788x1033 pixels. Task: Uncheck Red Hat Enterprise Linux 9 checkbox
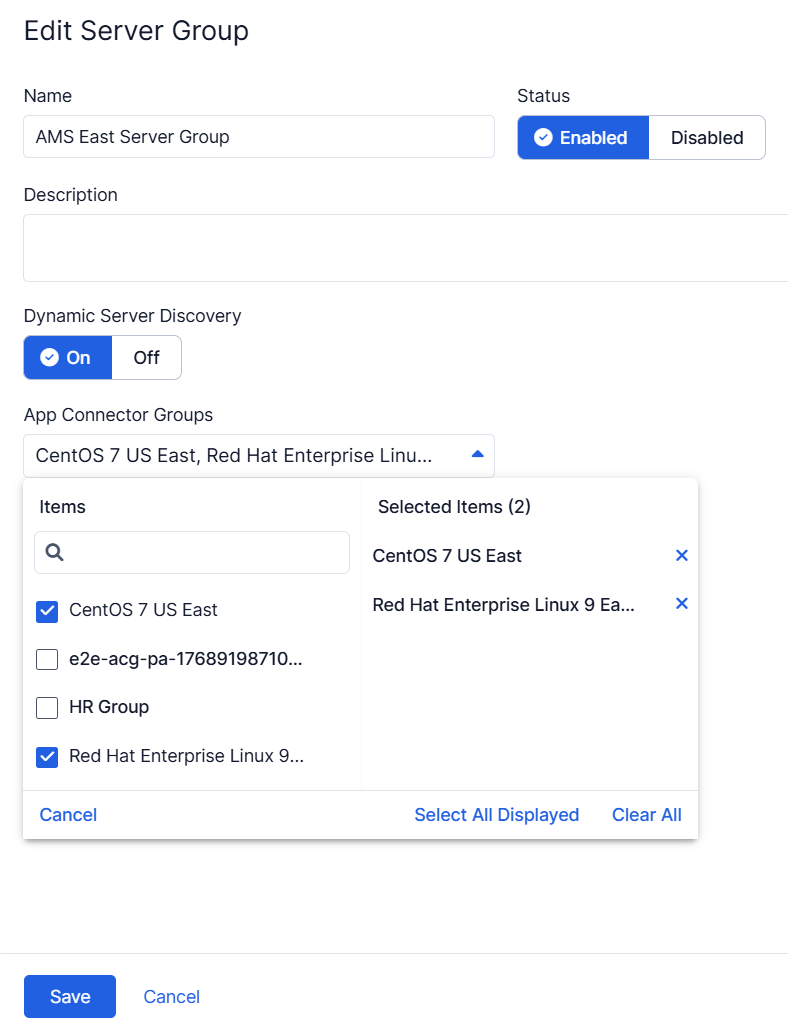tap(47, 757)
